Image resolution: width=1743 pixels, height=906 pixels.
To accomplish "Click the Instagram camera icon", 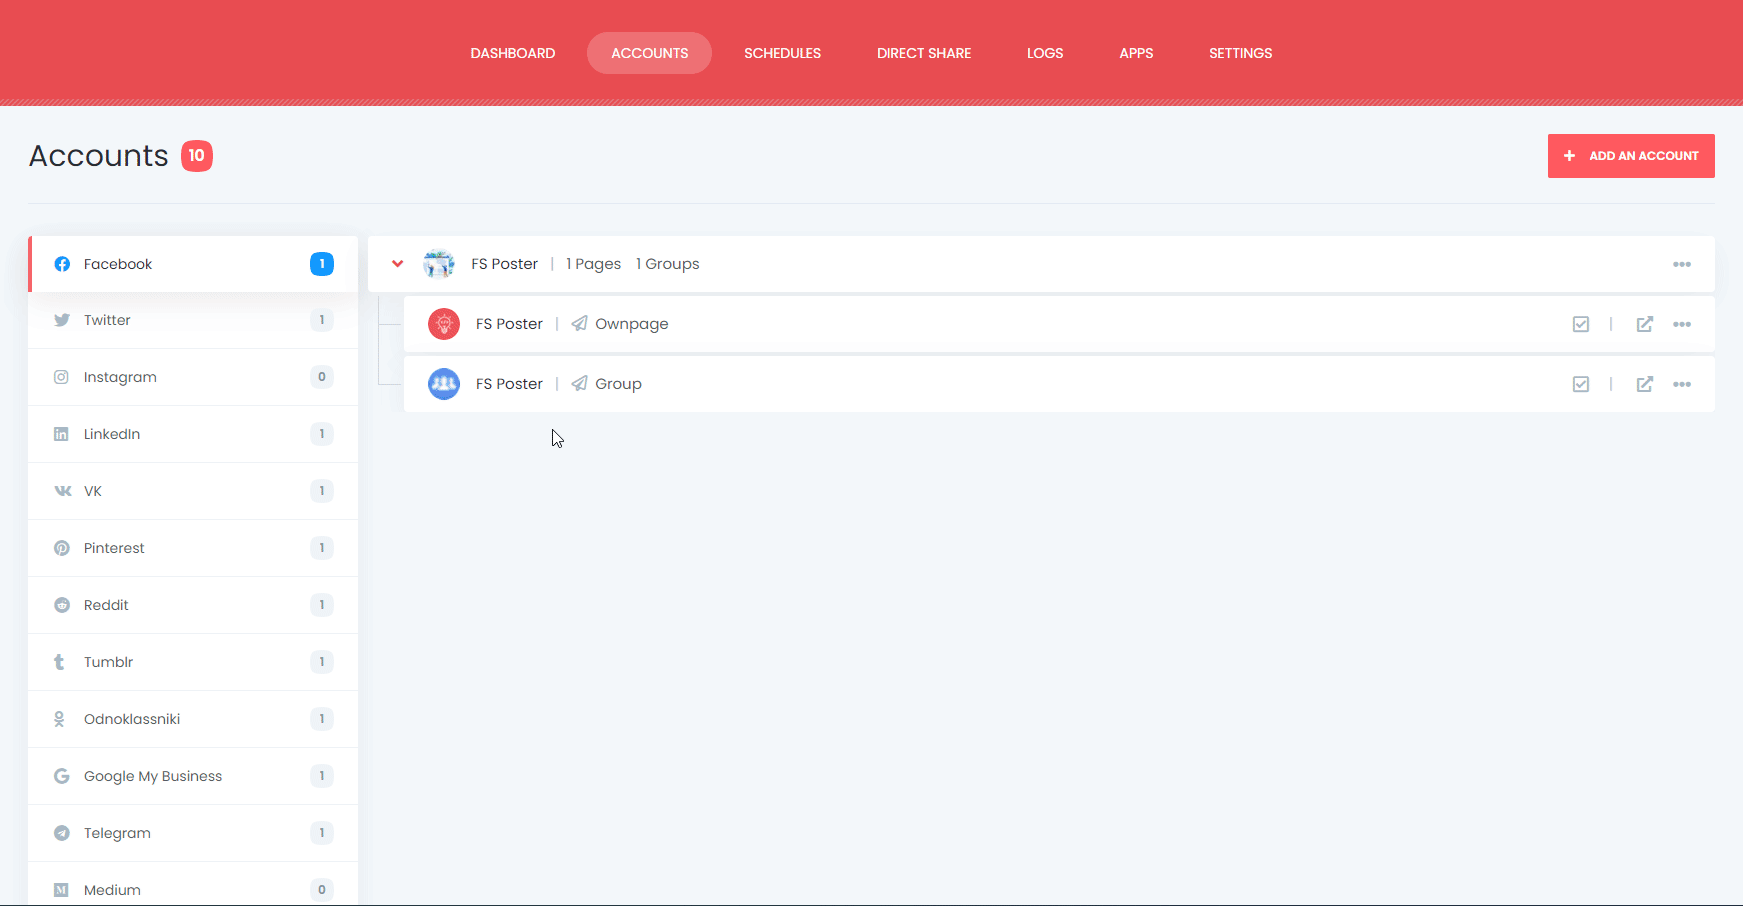I will click(61, 377).
